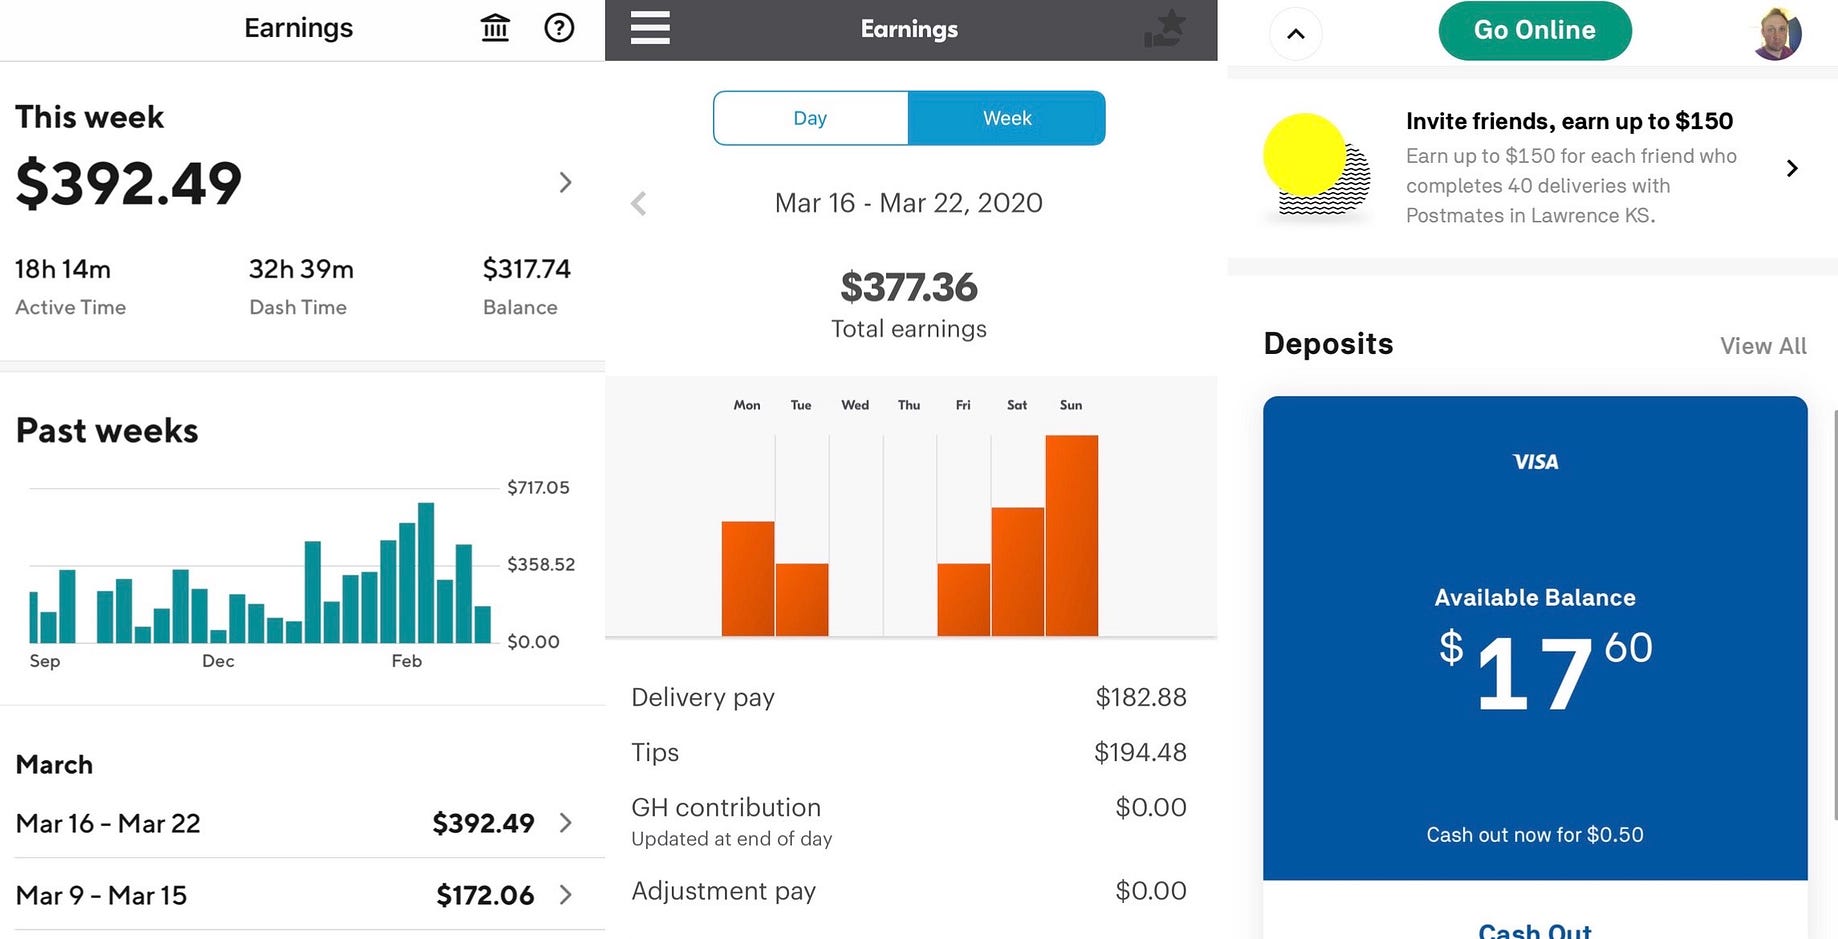Select the Tuesday bar in weekly chart
This screenshot has width=1838, height=939.
(802, 600)
